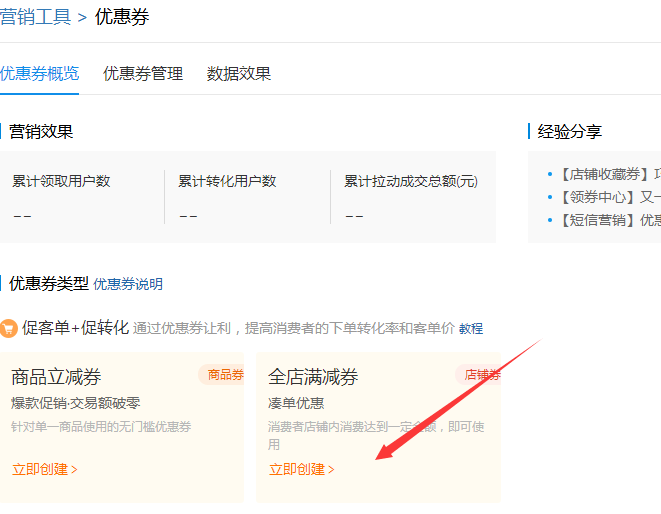661x514 pixels.
Task: Click 立即创建 under 全店满减券
Action: [301, 469]
